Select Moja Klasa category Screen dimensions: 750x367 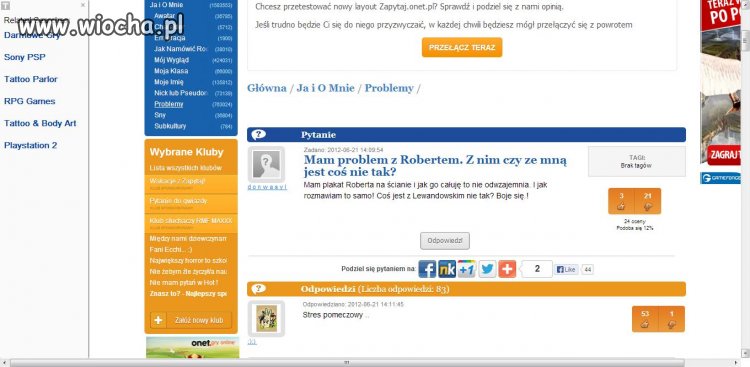171,71
